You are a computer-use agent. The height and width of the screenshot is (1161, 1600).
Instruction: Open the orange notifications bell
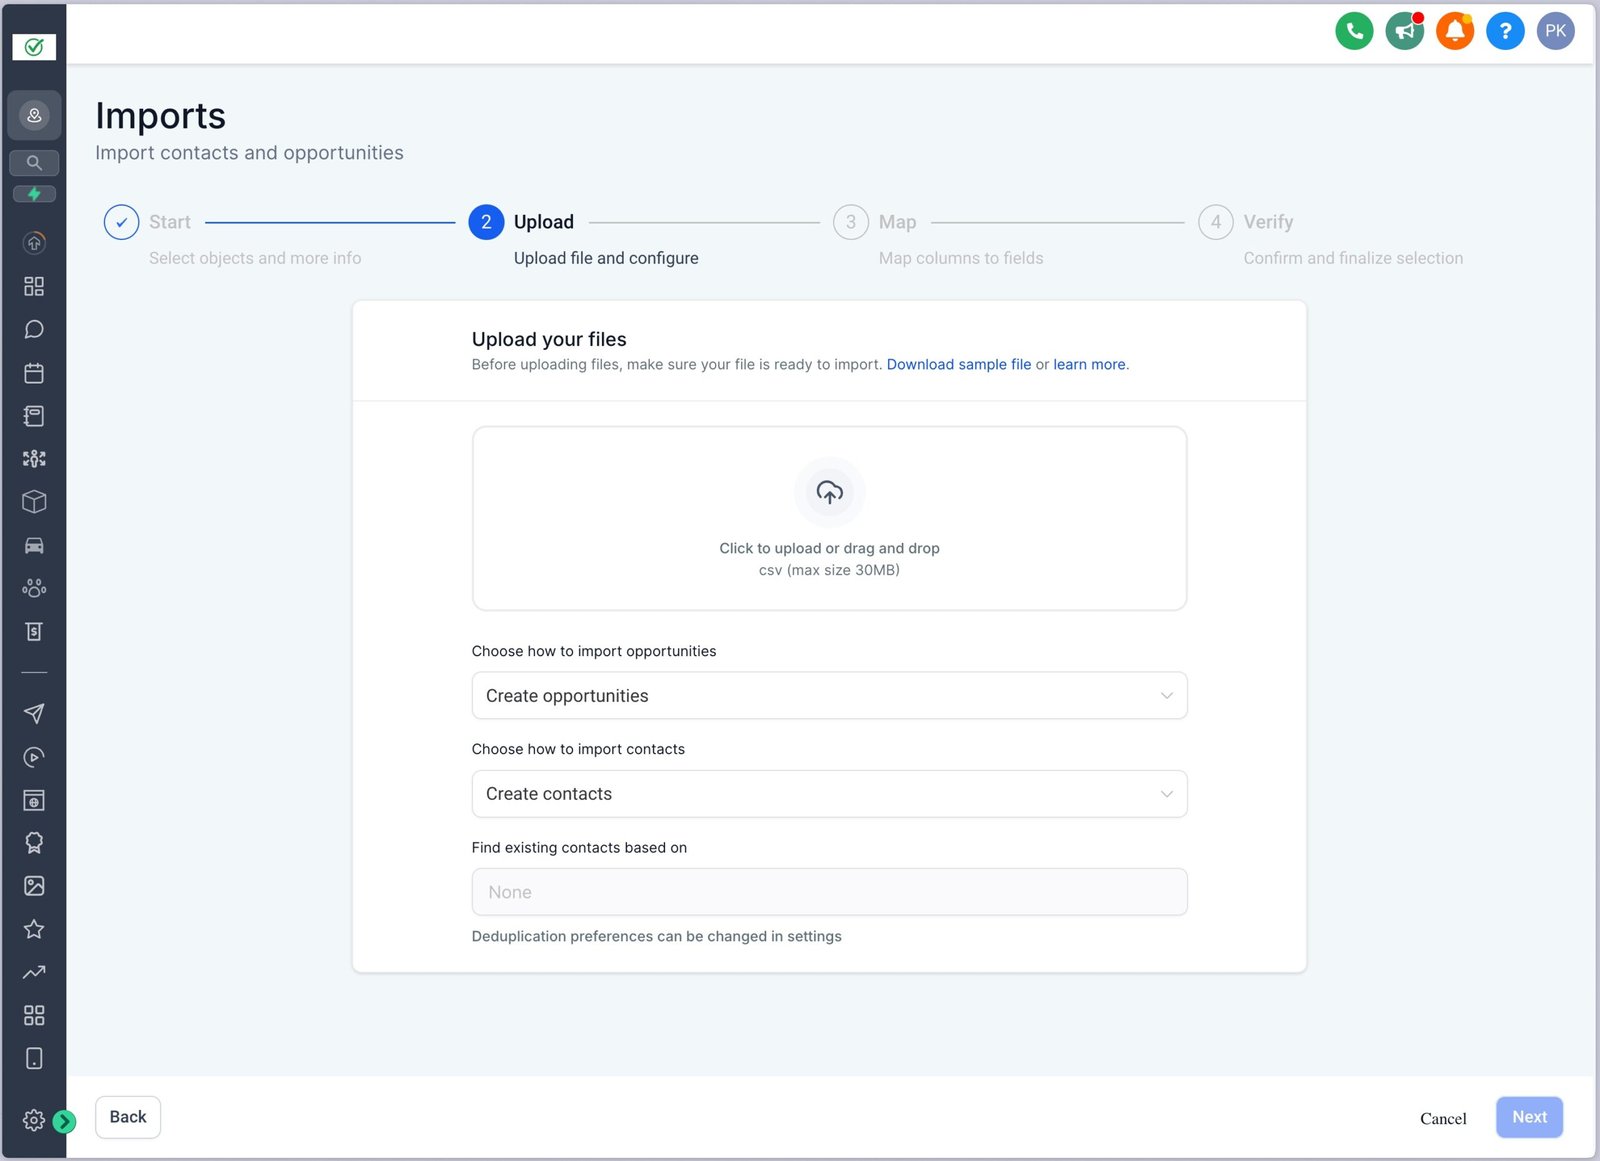point(1454,31)
